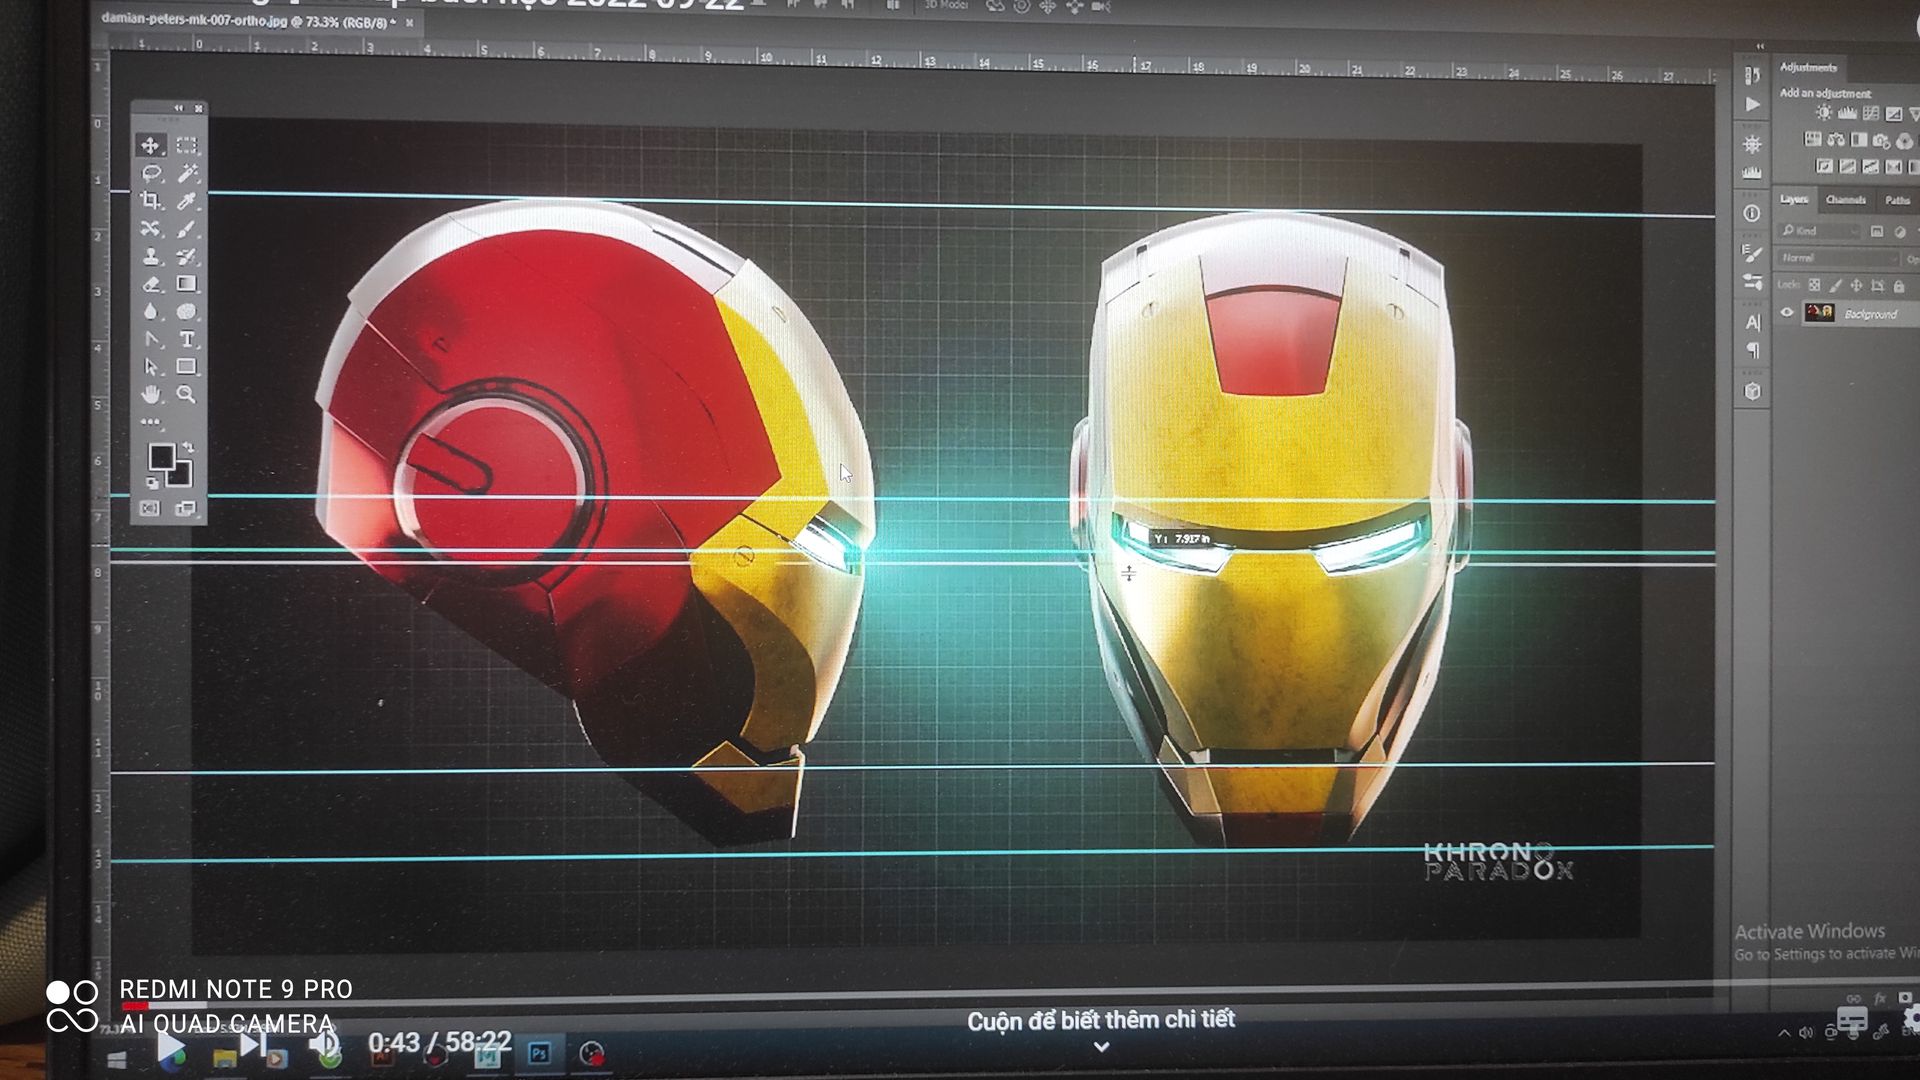Open the 3D panel cube icon

pyautogui.click(x=1752, y=391)
